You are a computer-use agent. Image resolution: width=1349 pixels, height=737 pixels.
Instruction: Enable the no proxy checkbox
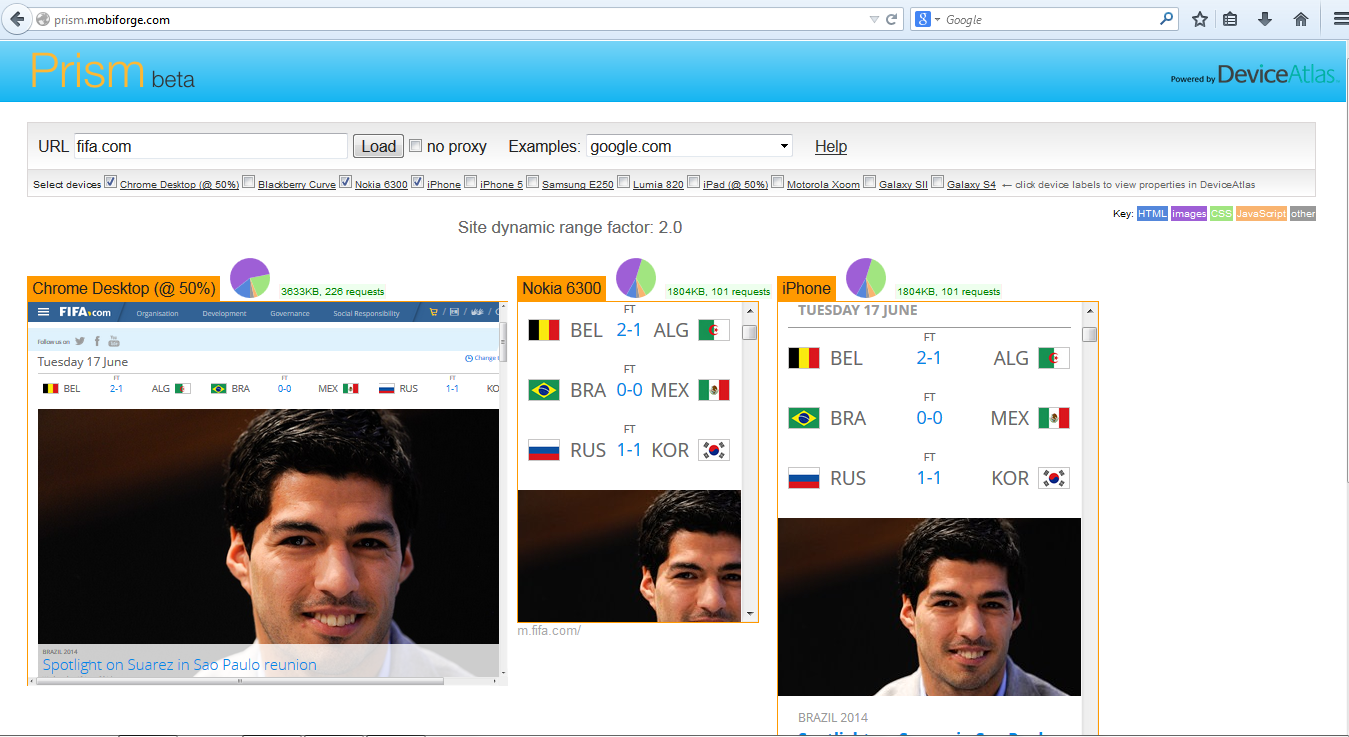[416, 146]
